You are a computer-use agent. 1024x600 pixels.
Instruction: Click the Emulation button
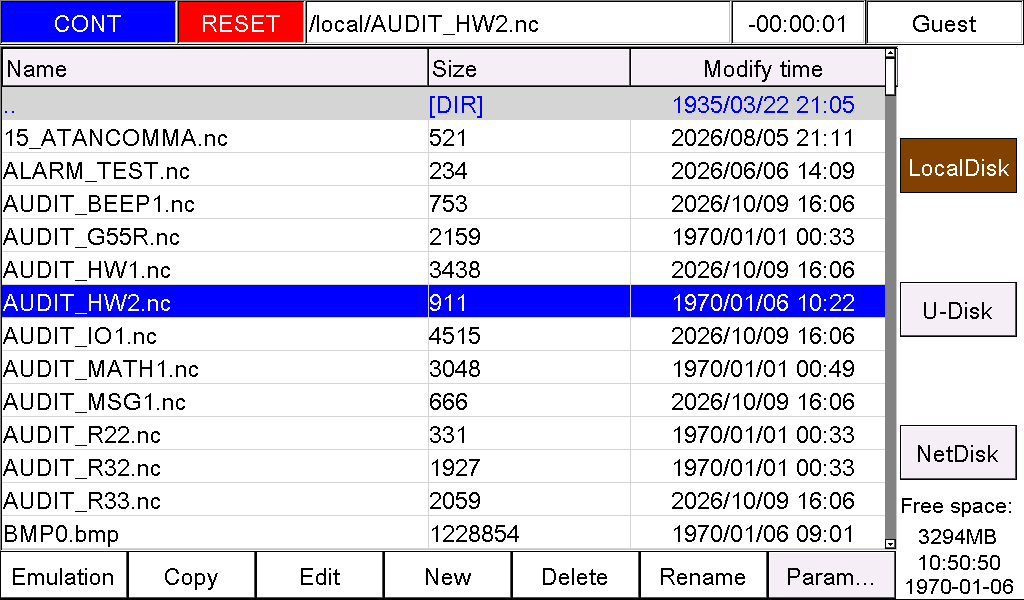63,576
